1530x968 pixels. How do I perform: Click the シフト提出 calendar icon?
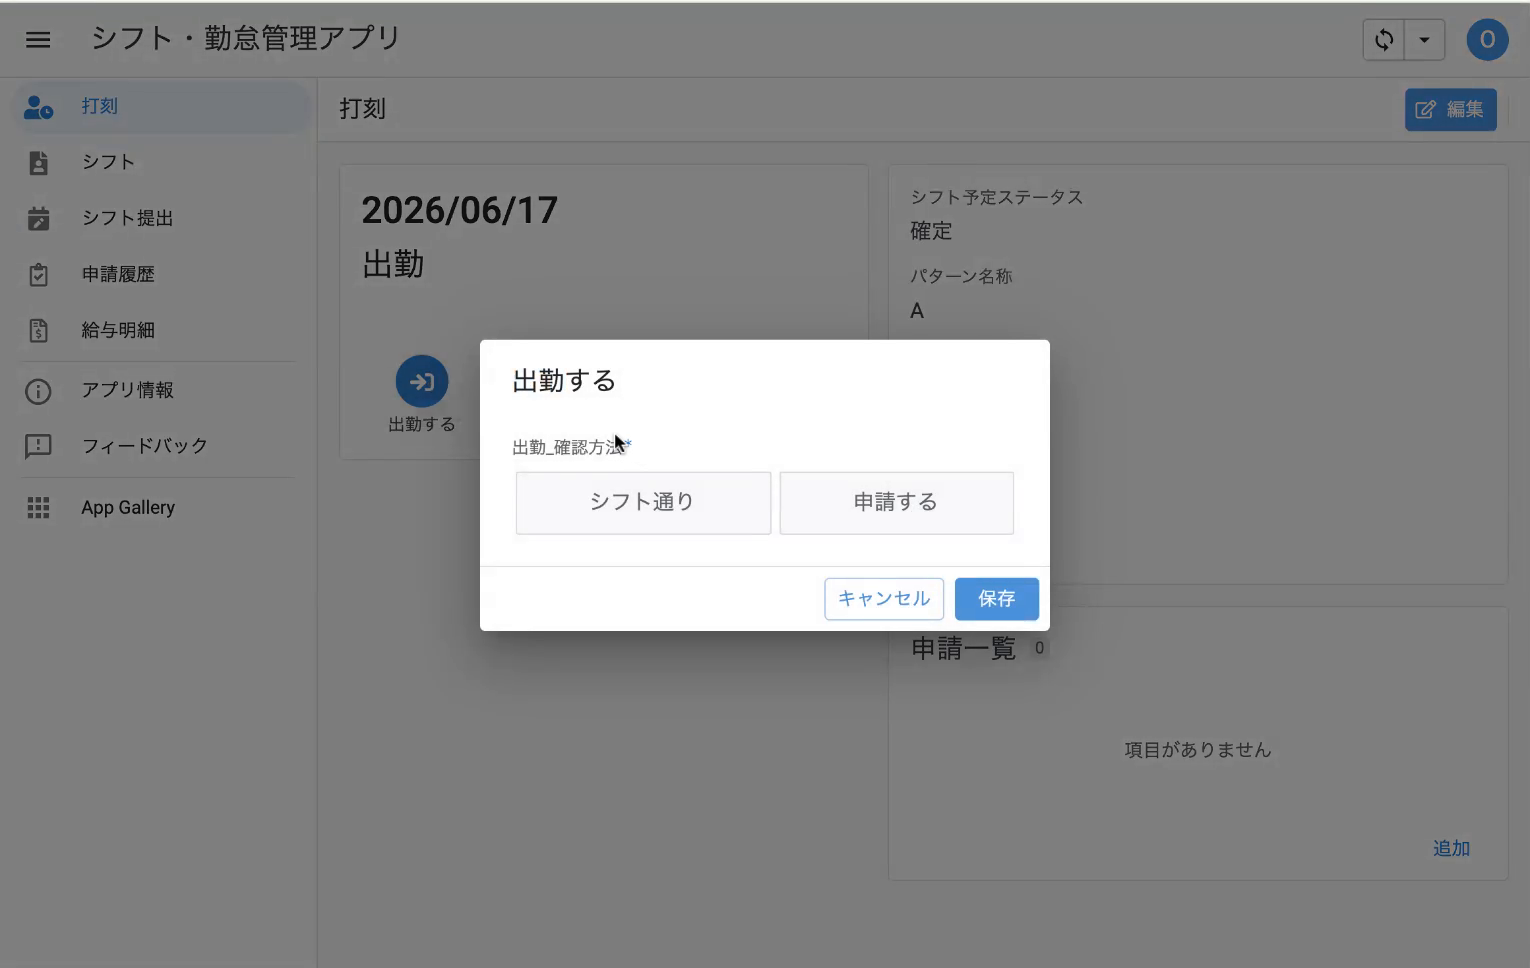[x=38, y=218]
